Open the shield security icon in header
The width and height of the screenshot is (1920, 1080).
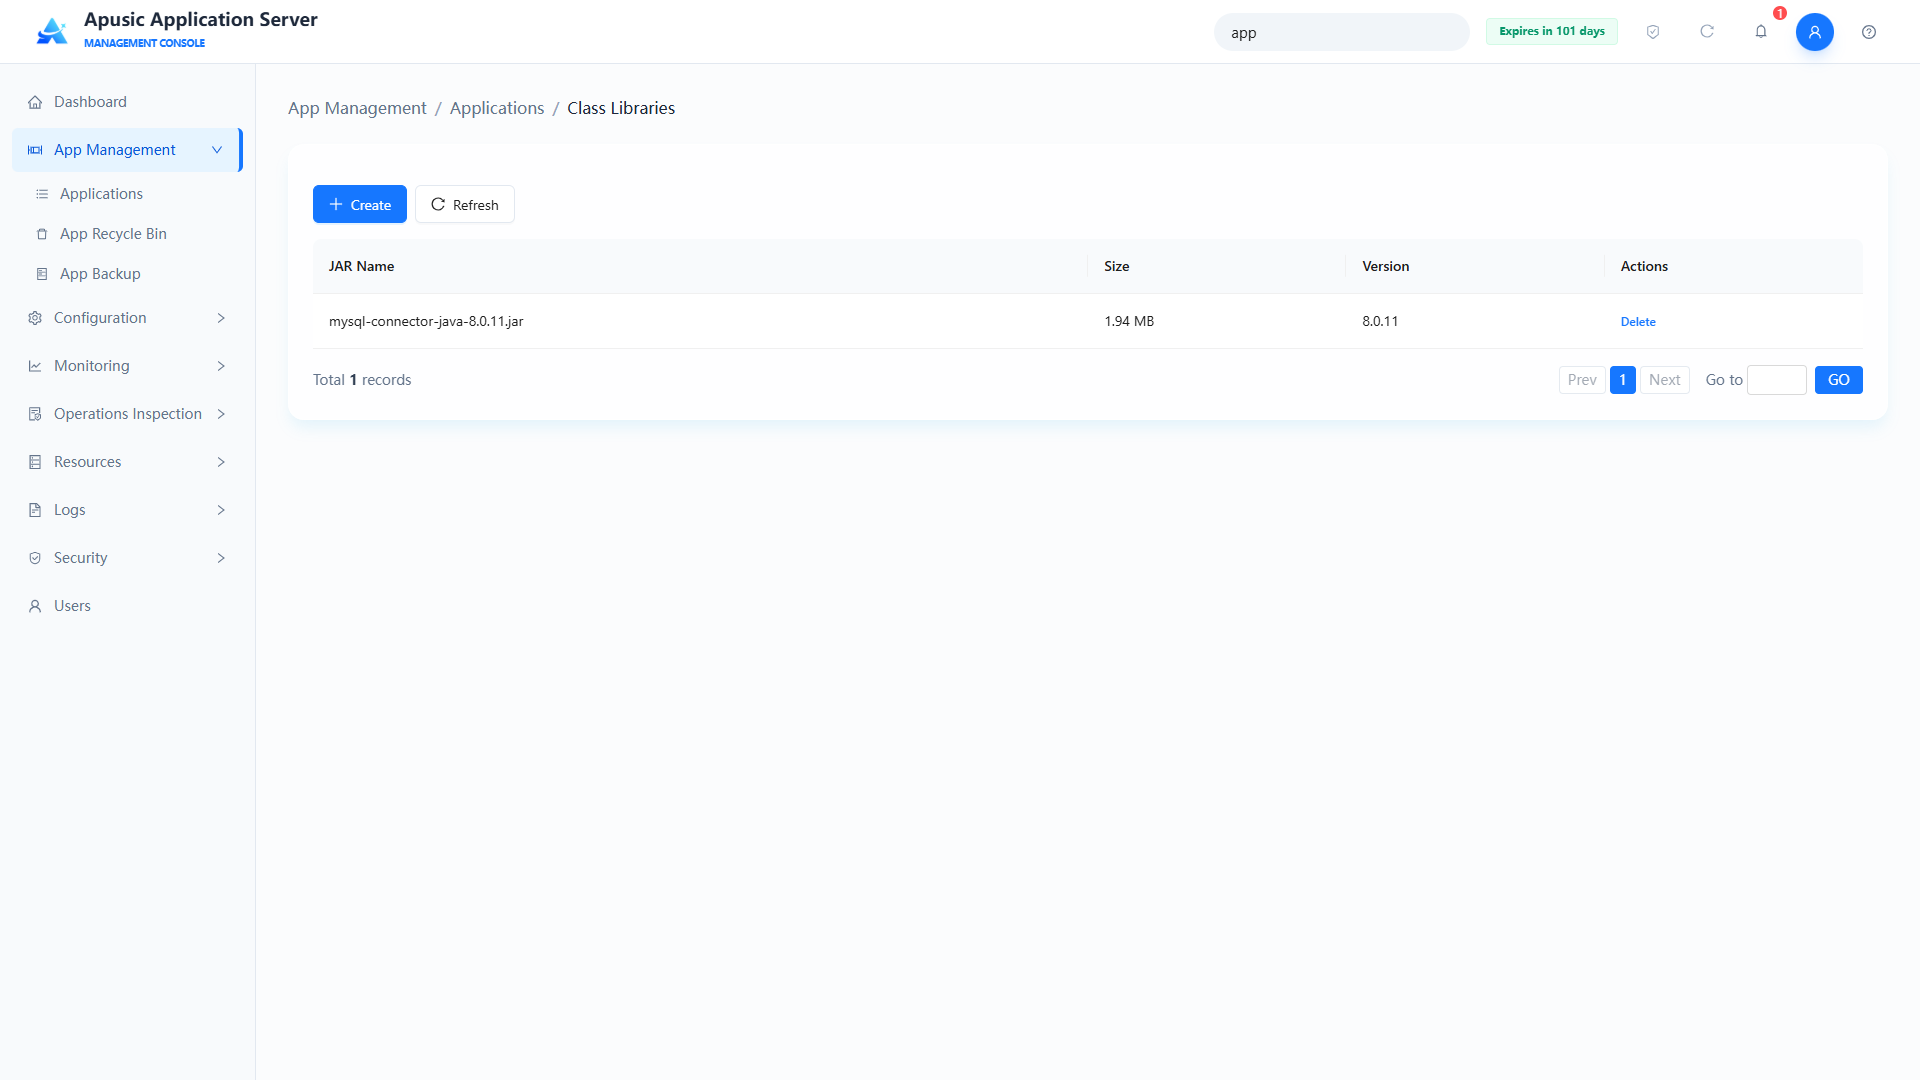pyautogui.click(x=1653, y=32)
